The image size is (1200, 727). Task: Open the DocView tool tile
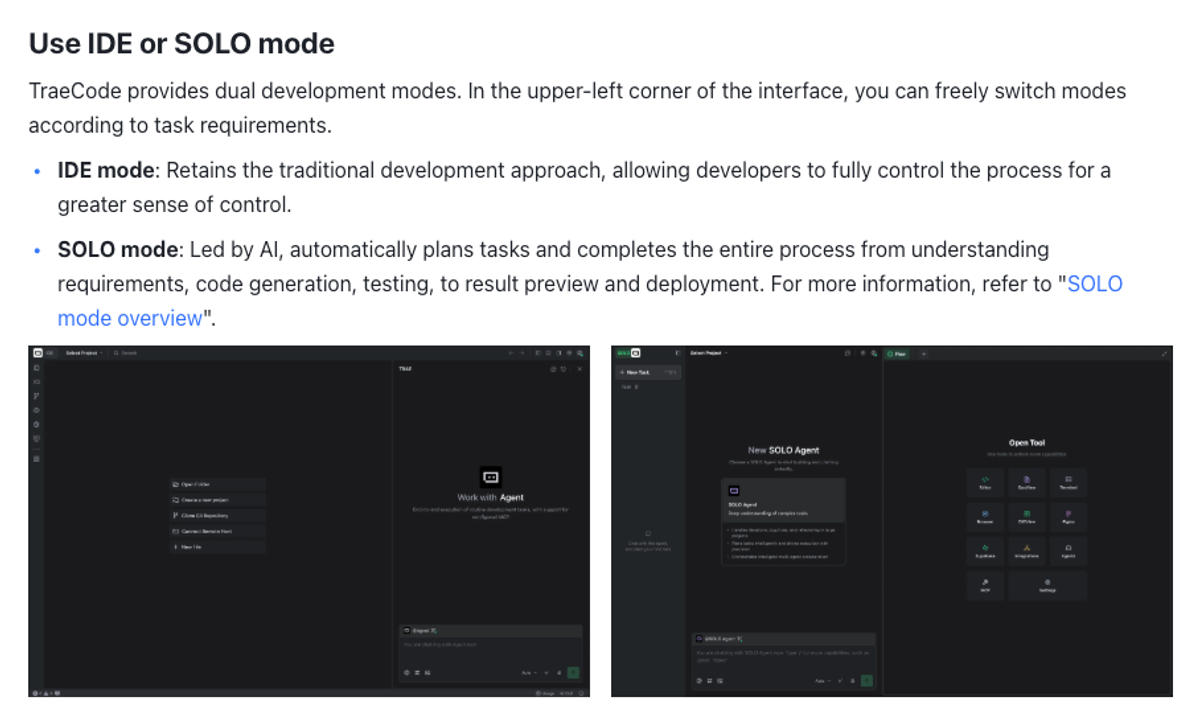coord(1027,483)
